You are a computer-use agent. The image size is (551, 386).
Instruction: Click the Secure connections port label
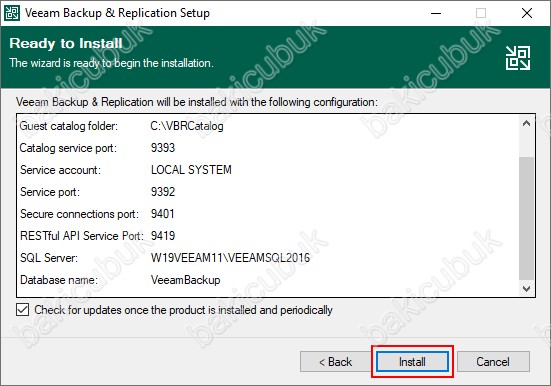coord(79,214)
